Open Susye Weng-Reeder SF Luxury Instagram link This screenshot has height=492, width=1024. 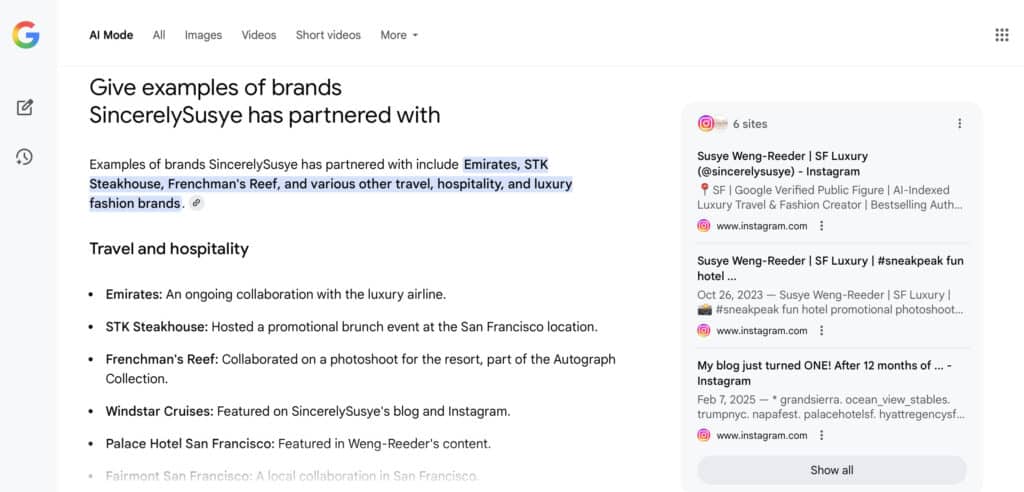point(782,164)
